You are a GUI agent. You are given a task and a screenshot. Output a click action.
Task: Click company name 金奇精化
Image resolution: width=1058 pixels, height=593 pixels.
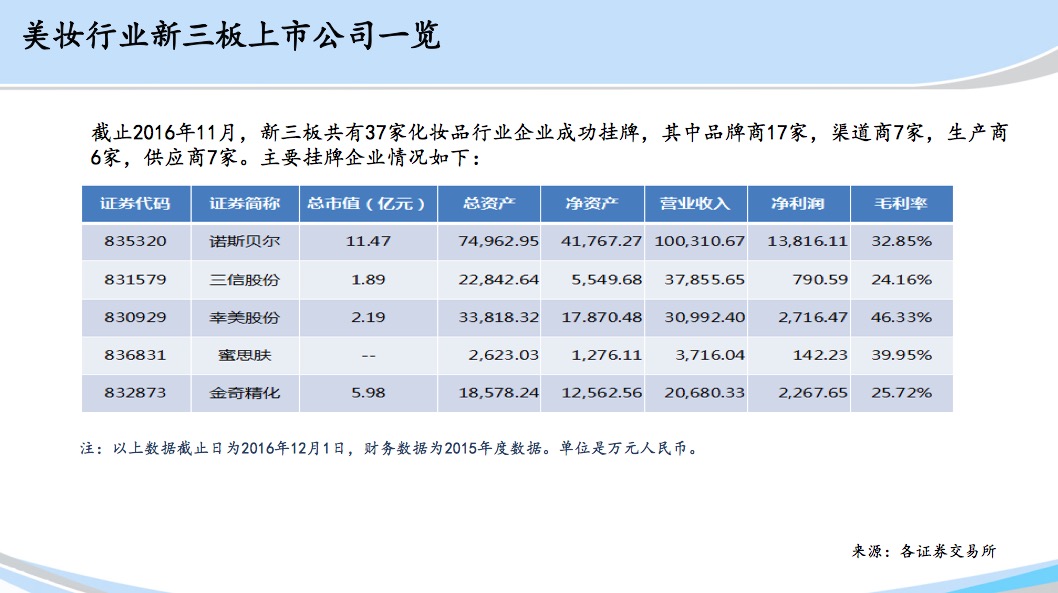click(x=244, y=393)
